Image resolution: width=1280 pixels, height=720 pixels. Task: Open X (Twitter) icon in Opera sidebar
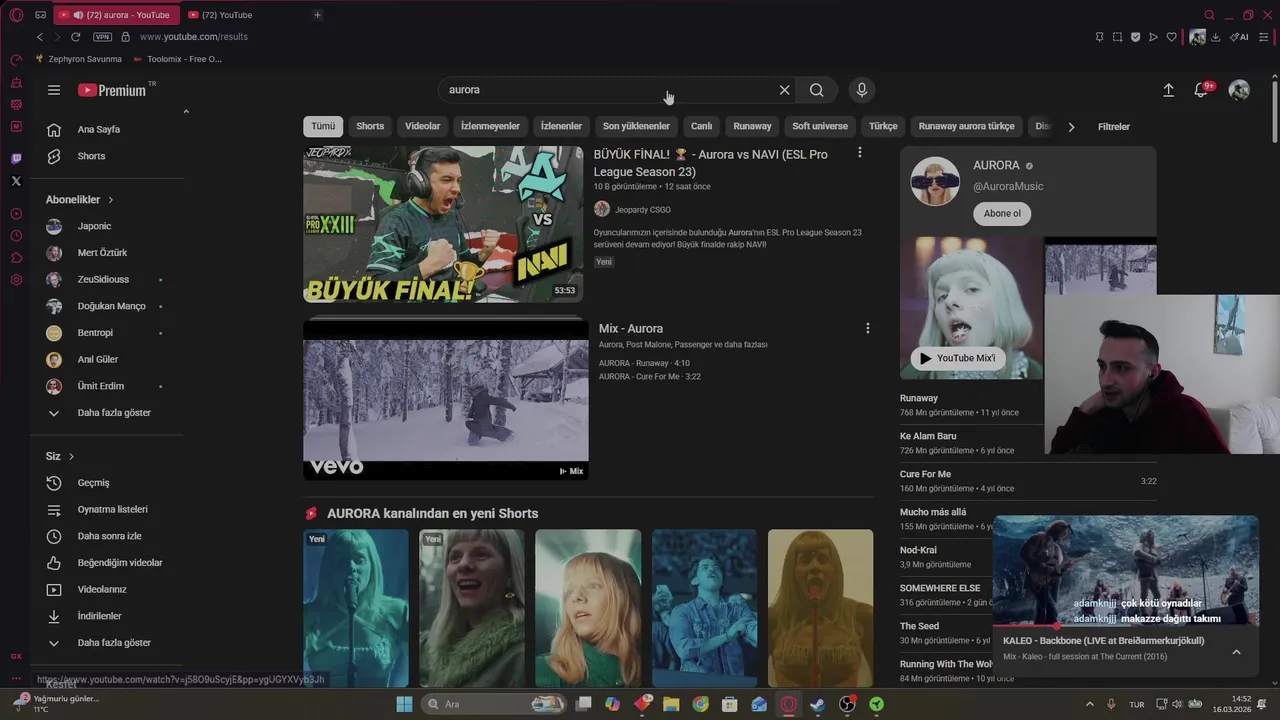click(x=16, y=181)
